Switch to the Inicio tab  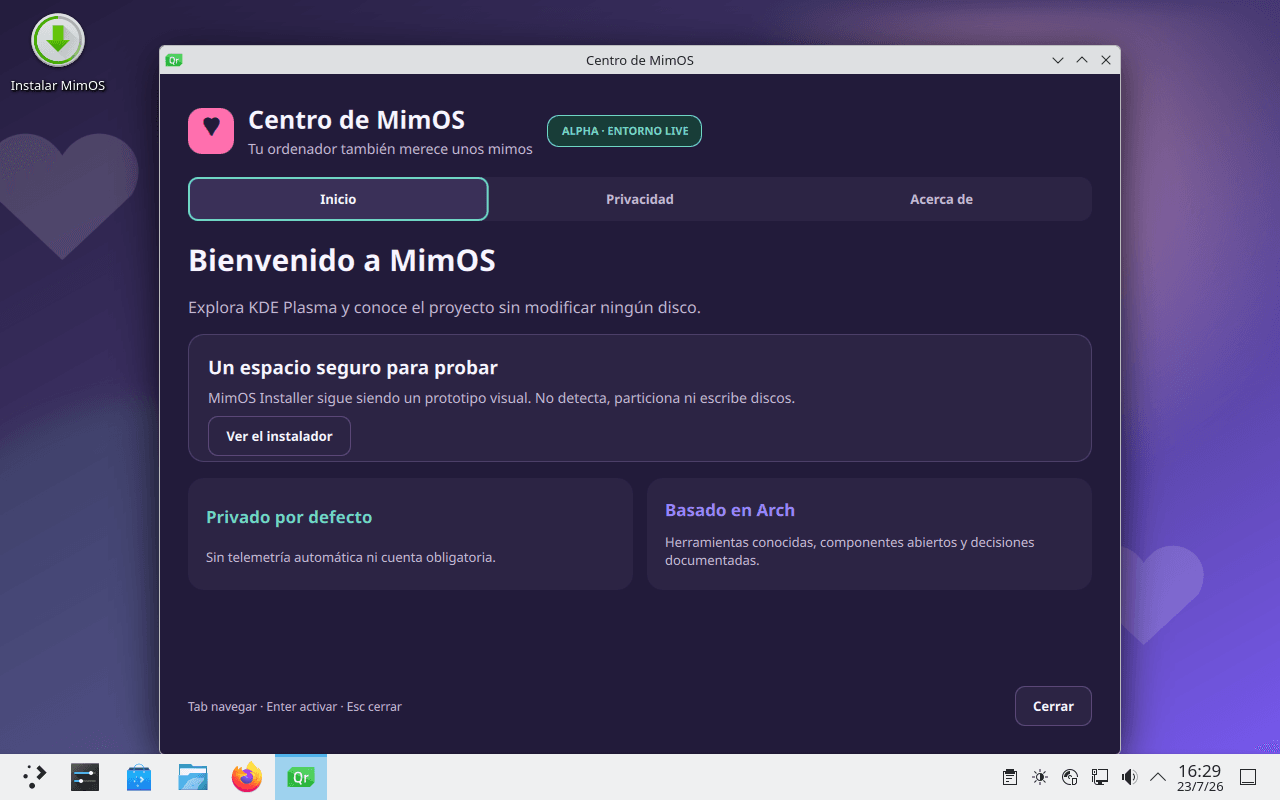tap(338, 199)
